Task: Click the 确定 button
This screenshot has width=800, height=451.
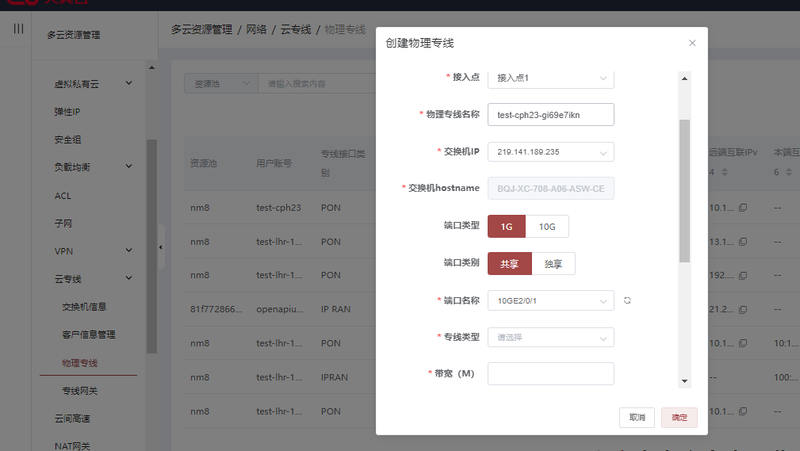Action: pyautogui.click(x=679, y=417)
